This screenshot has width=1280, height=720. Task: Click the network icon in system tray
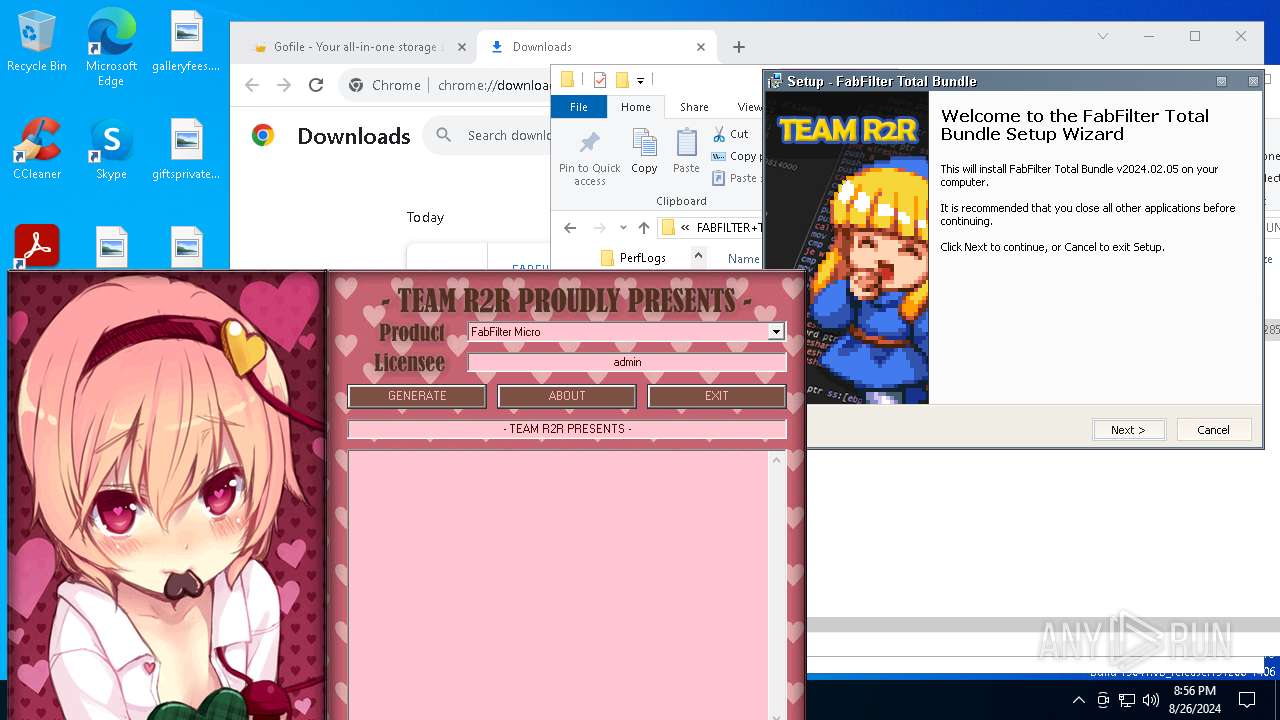[x=1126, y=700]
